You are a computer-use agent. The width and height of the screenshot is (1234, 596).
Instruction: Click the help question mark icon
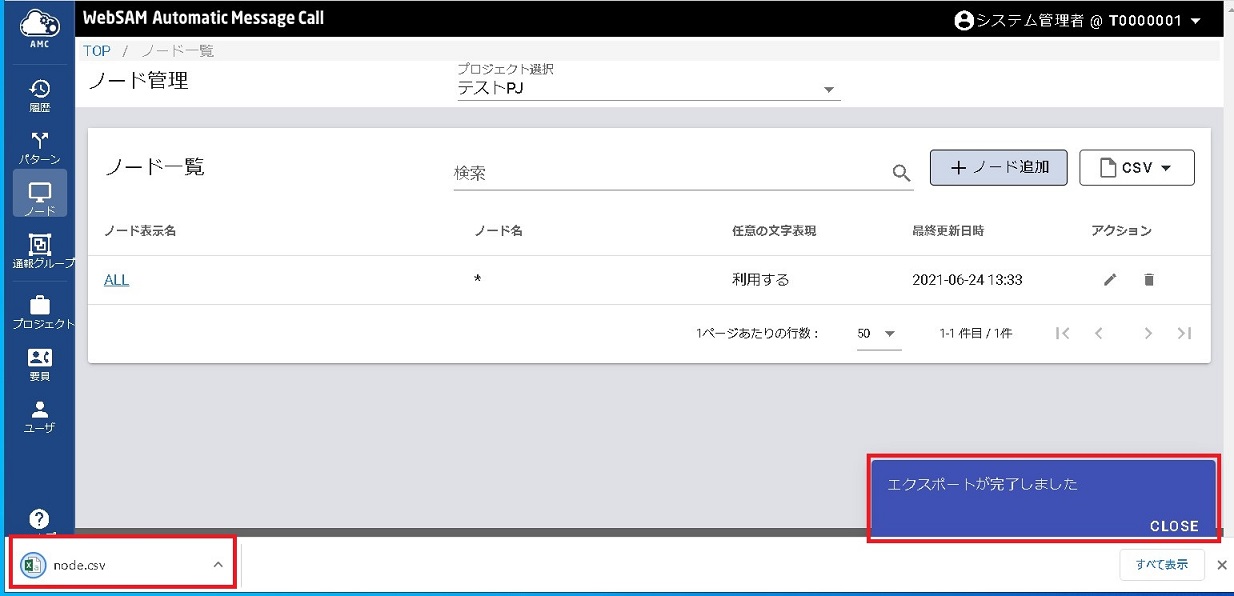coord(40,519)
